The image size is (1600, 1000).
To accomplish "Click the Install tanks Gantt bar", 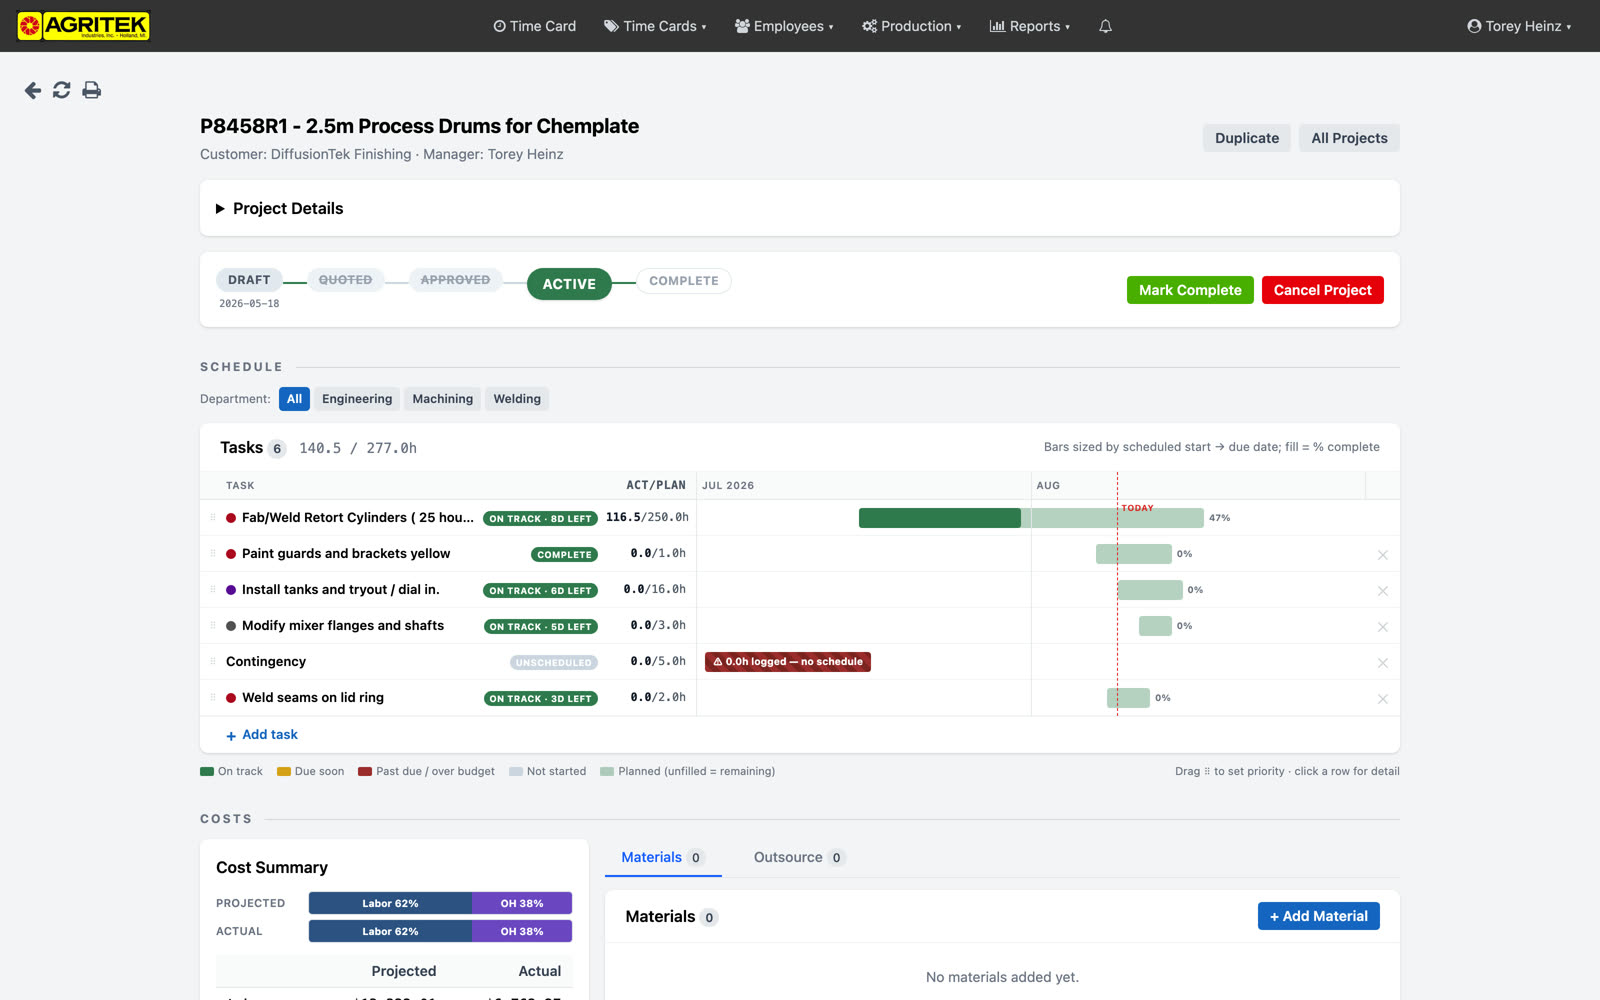I will [x=1150, y=590].
